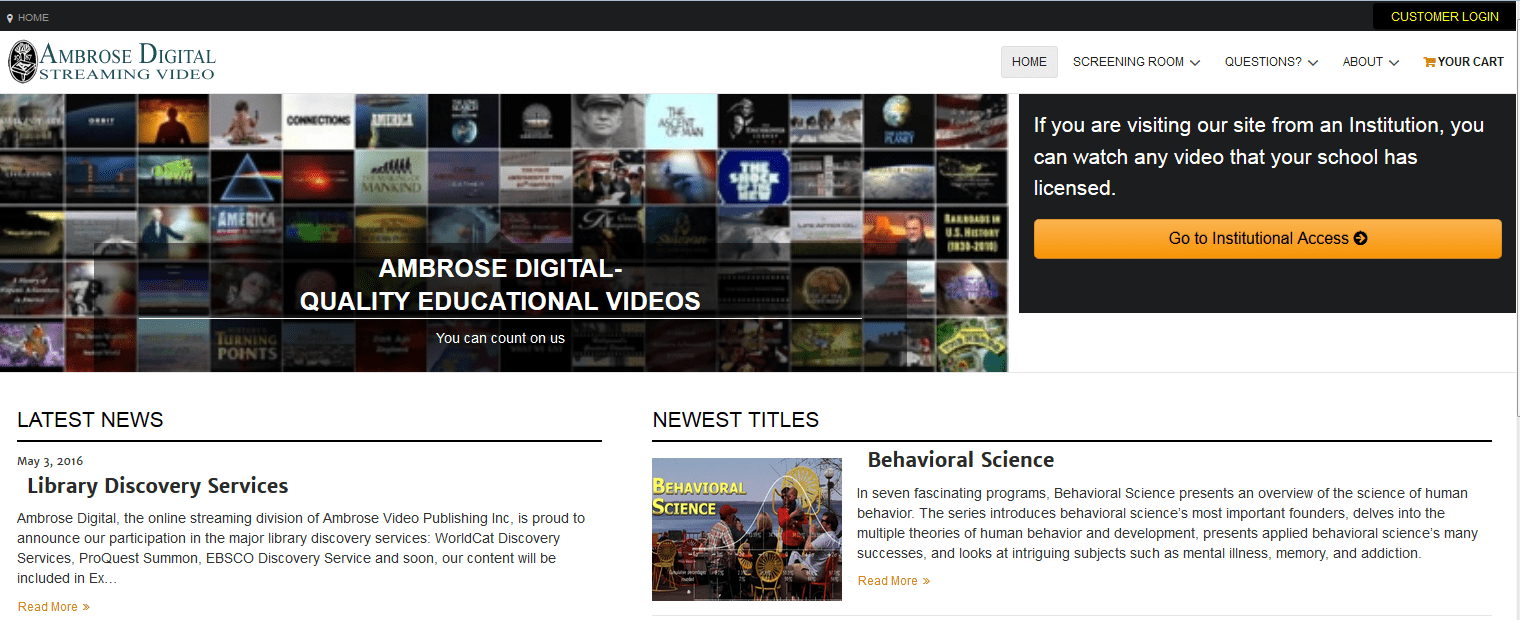Viewport: 1520px width, 620px height.
Task: Select the HOME tab in the navigation bar
Action: coord(1029,61)
